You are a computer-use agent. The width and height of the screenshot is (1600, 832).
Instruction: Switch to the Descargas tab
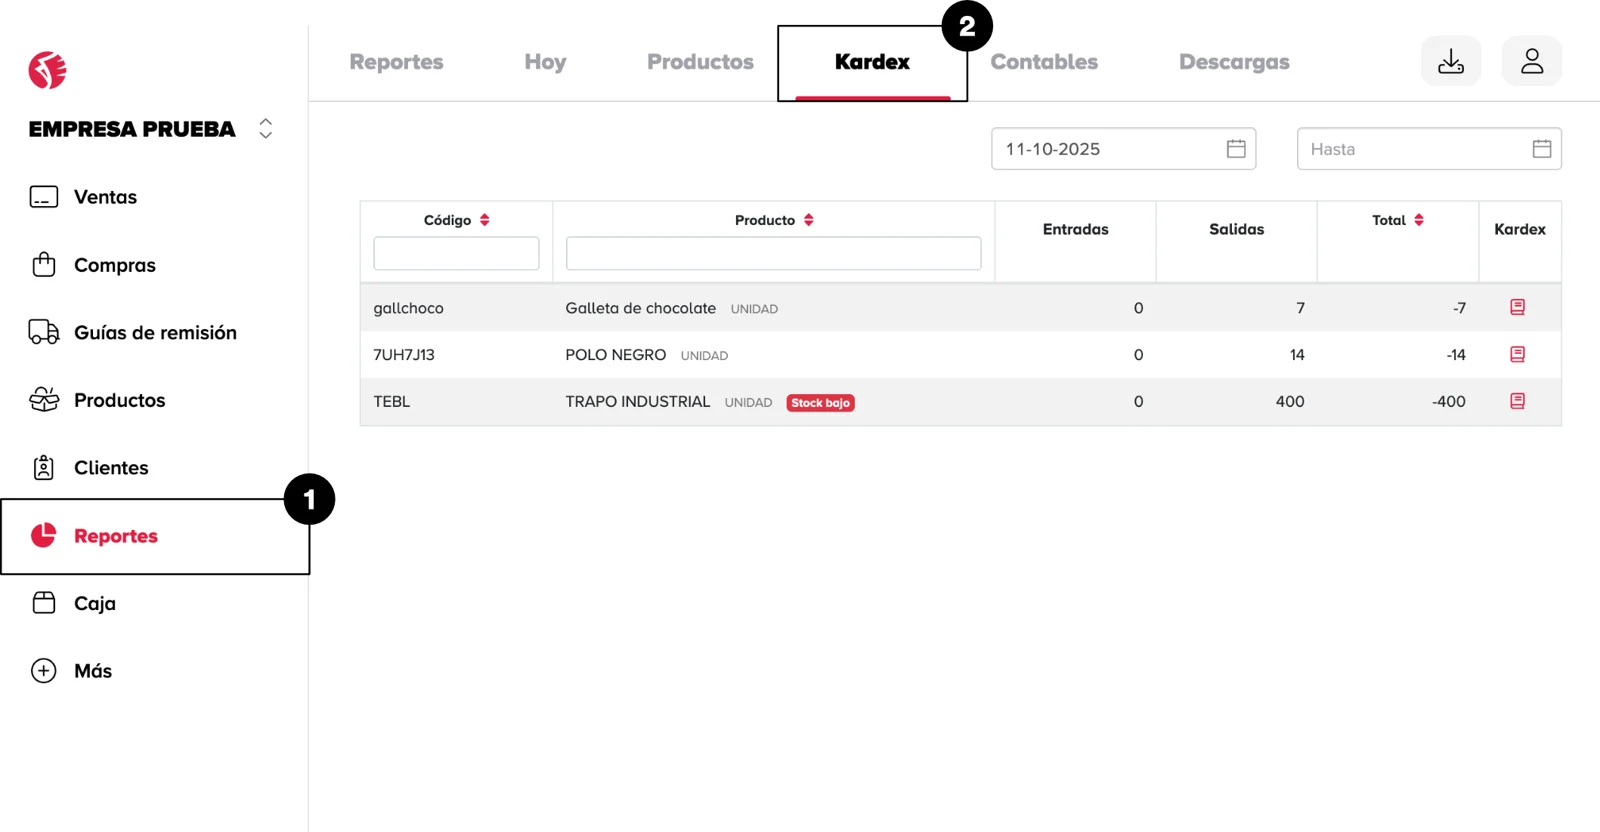coord(1233,62)
